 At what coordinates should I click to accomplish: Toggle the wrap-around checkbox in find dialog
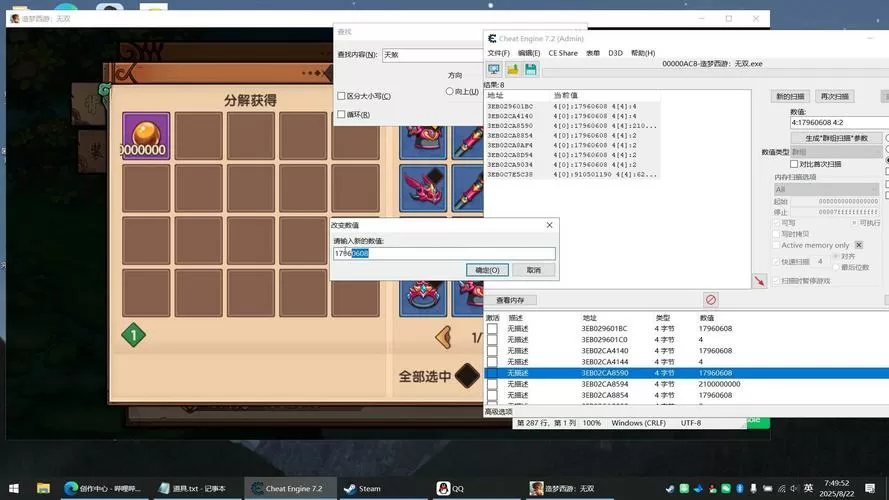341,114
